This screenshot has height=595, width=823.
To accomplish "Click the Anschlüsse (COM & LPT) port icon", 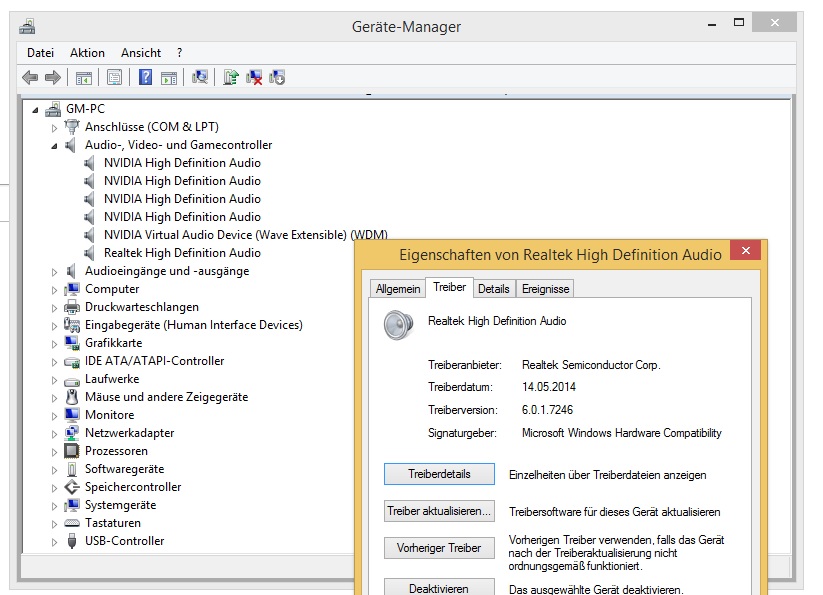I will [71, 127].
